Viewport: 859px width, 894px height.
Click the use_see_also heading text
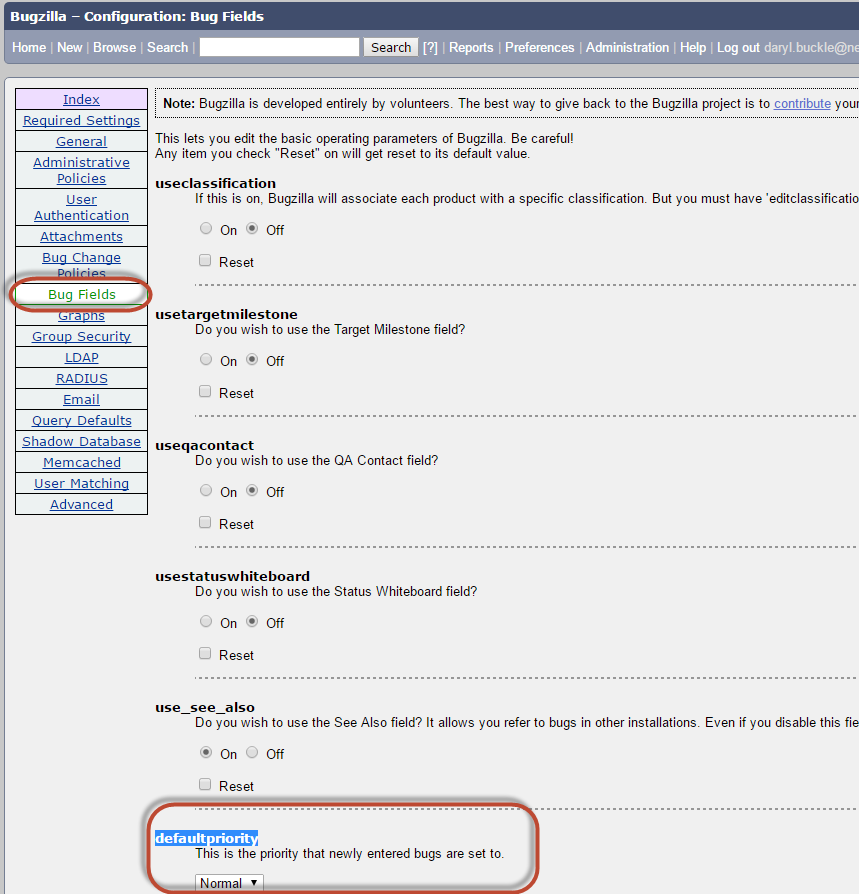pos(205,708)
